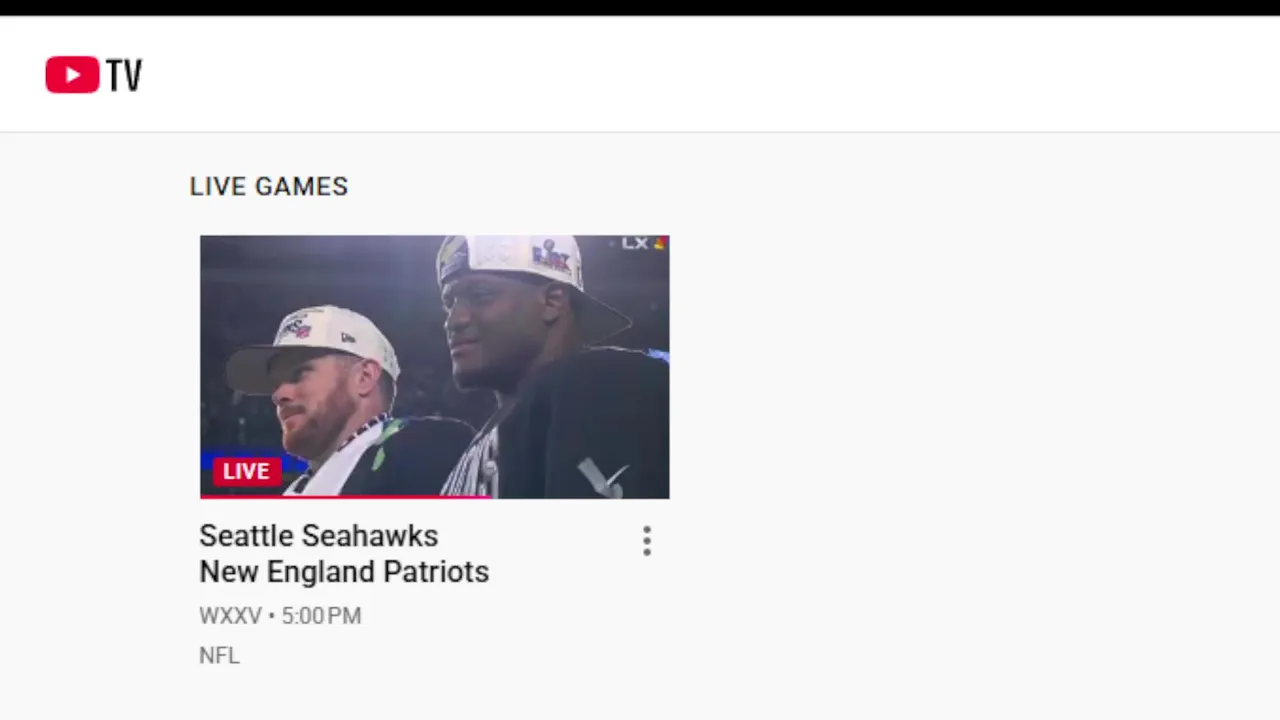
Task: Click the red progress bar under thumbnail
Action: pyautogui.click(x=345, y=496)
